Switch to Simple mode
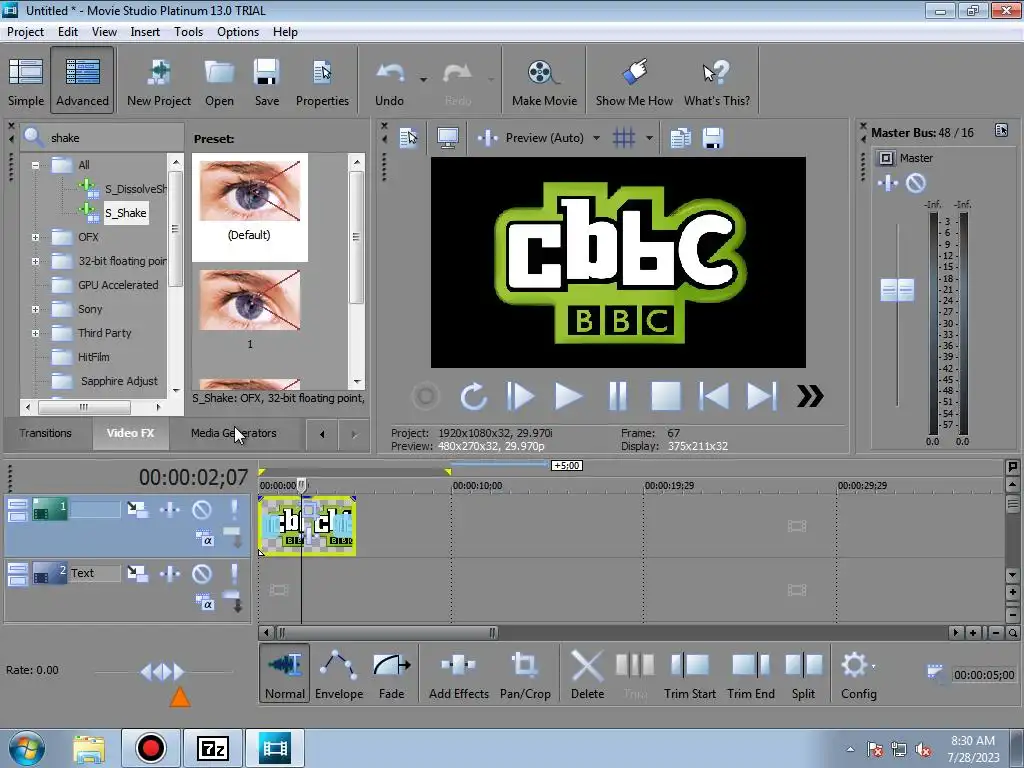Viewport: 1024px width, 768px height. coord(25,82)
